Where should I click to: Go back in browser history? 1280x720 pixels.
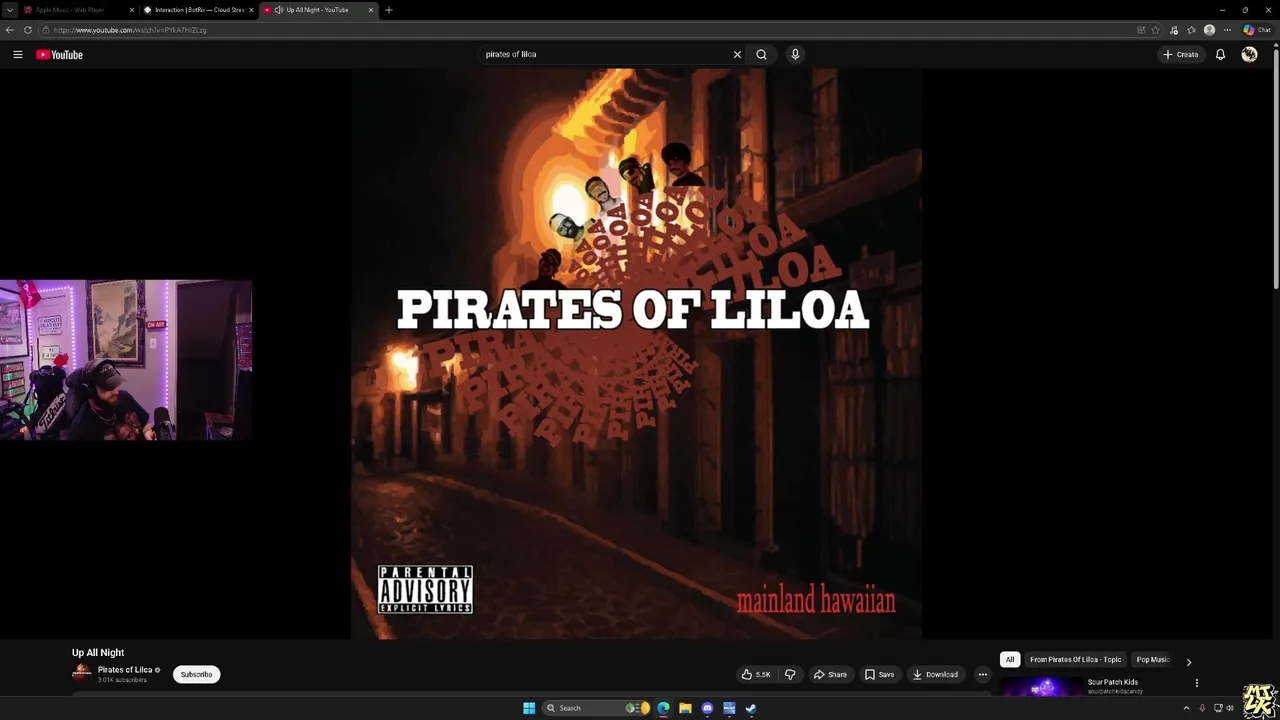pos(10,30)
